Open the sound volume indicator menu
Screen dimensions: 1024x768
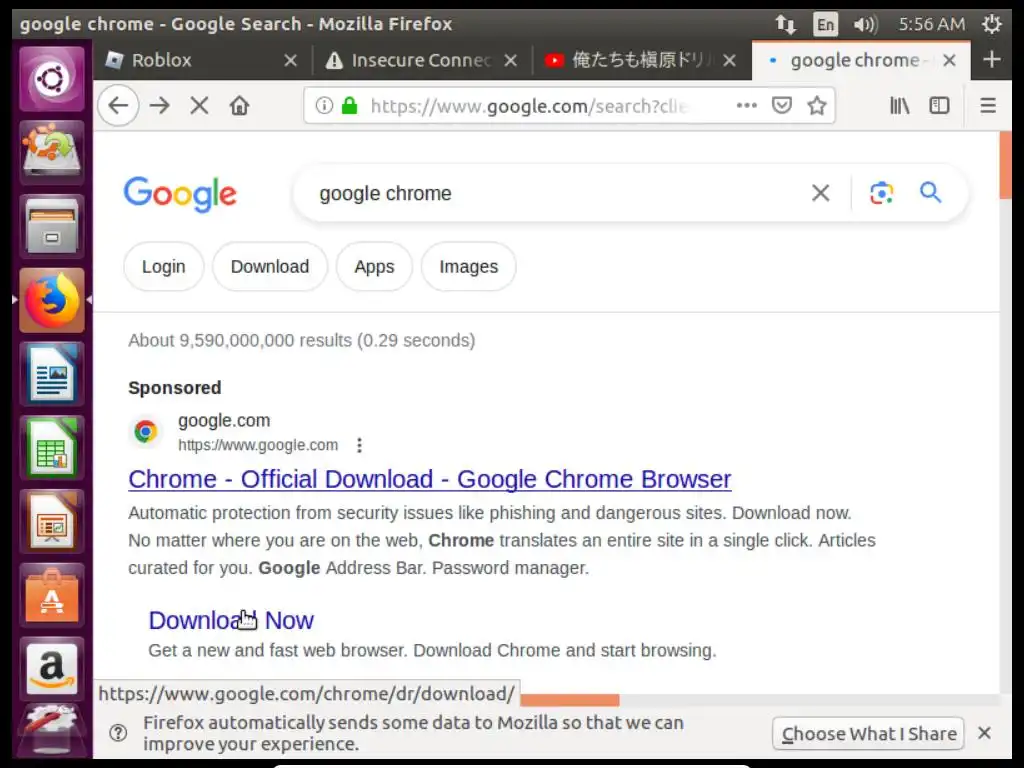(866, 24)
